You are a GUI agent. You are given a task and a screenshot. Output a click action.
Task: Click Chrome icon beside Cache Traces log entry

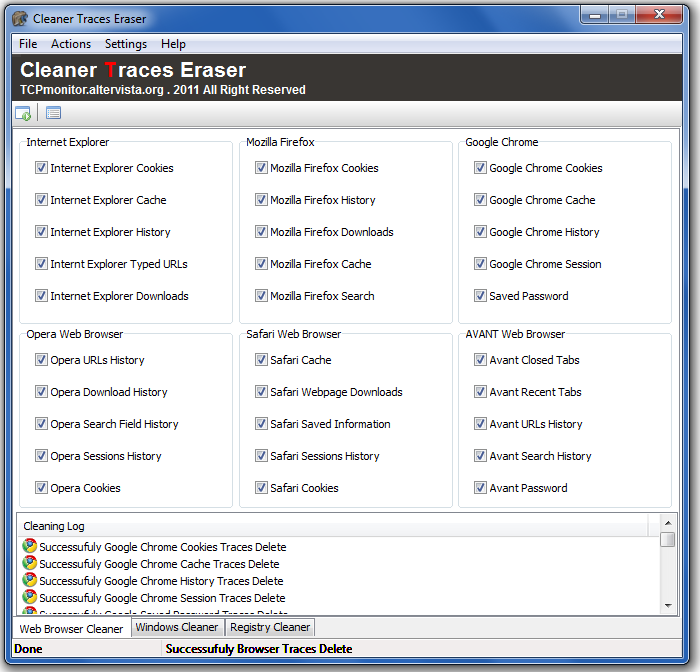coord(29,563)
